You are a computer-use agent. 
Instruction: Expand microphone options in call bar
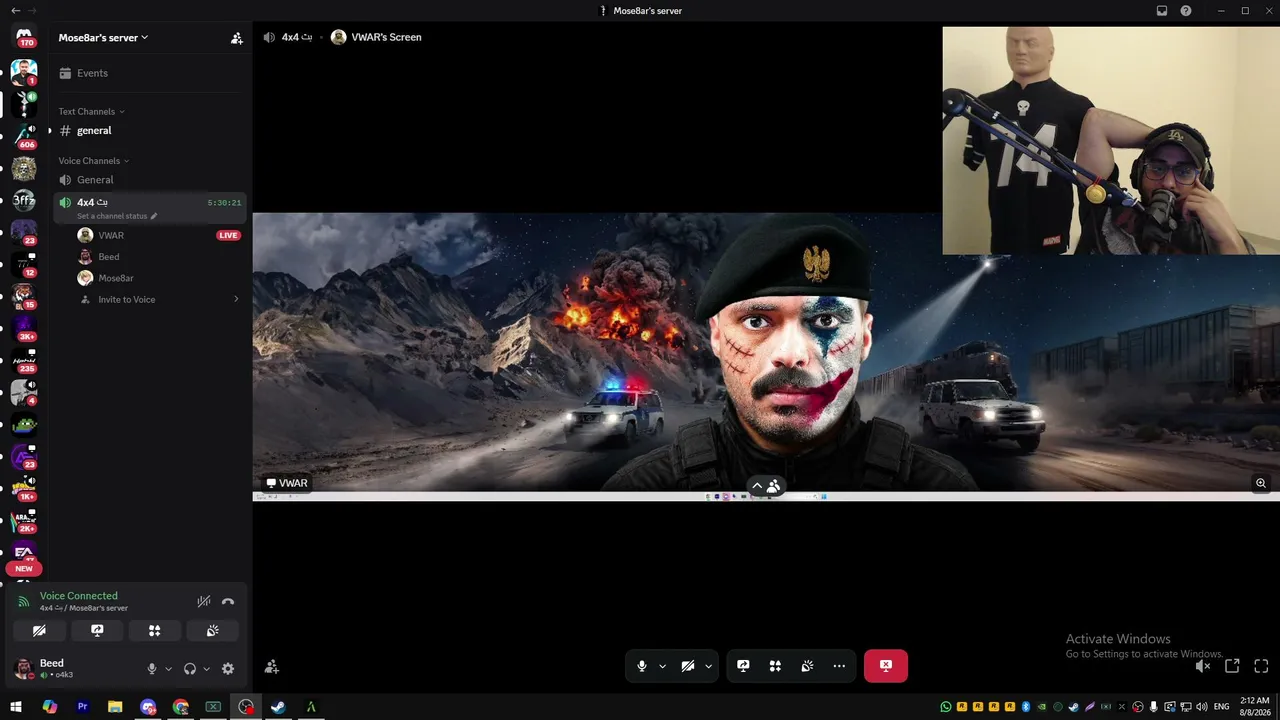[662, 666]
